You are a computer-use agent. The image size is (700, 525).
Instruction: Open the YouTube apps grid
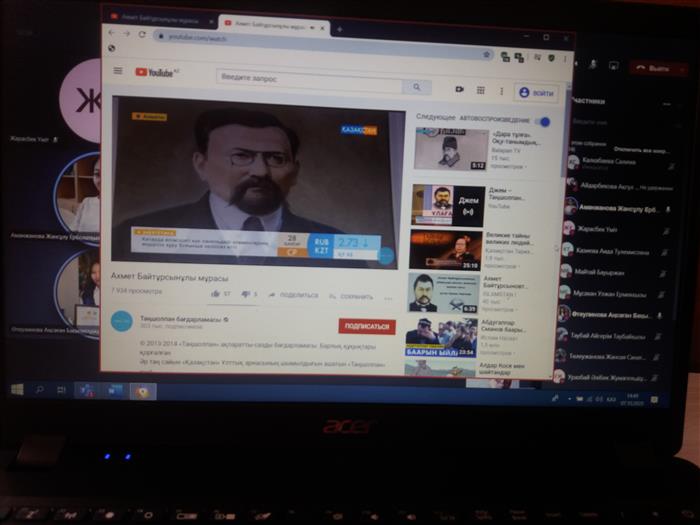coord(480,90)
